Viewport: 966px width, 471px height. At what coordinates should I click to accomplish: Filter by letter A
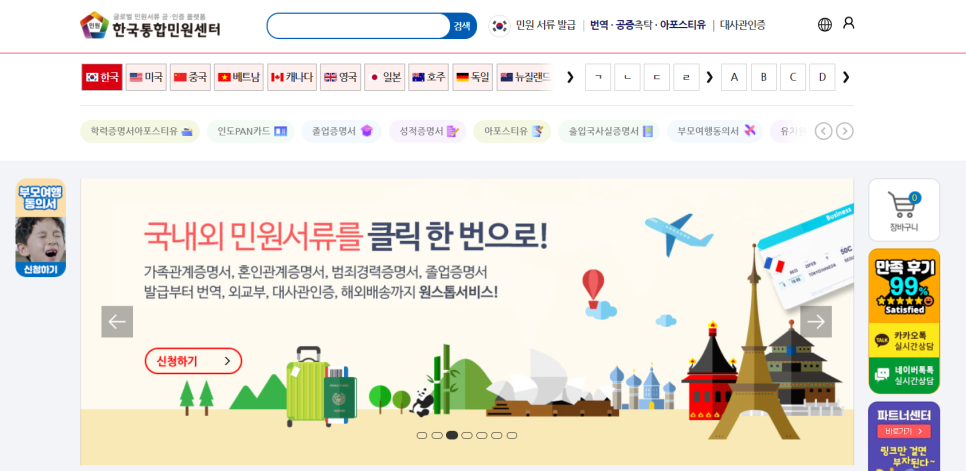pyautogui.click(x=734, y=77)
